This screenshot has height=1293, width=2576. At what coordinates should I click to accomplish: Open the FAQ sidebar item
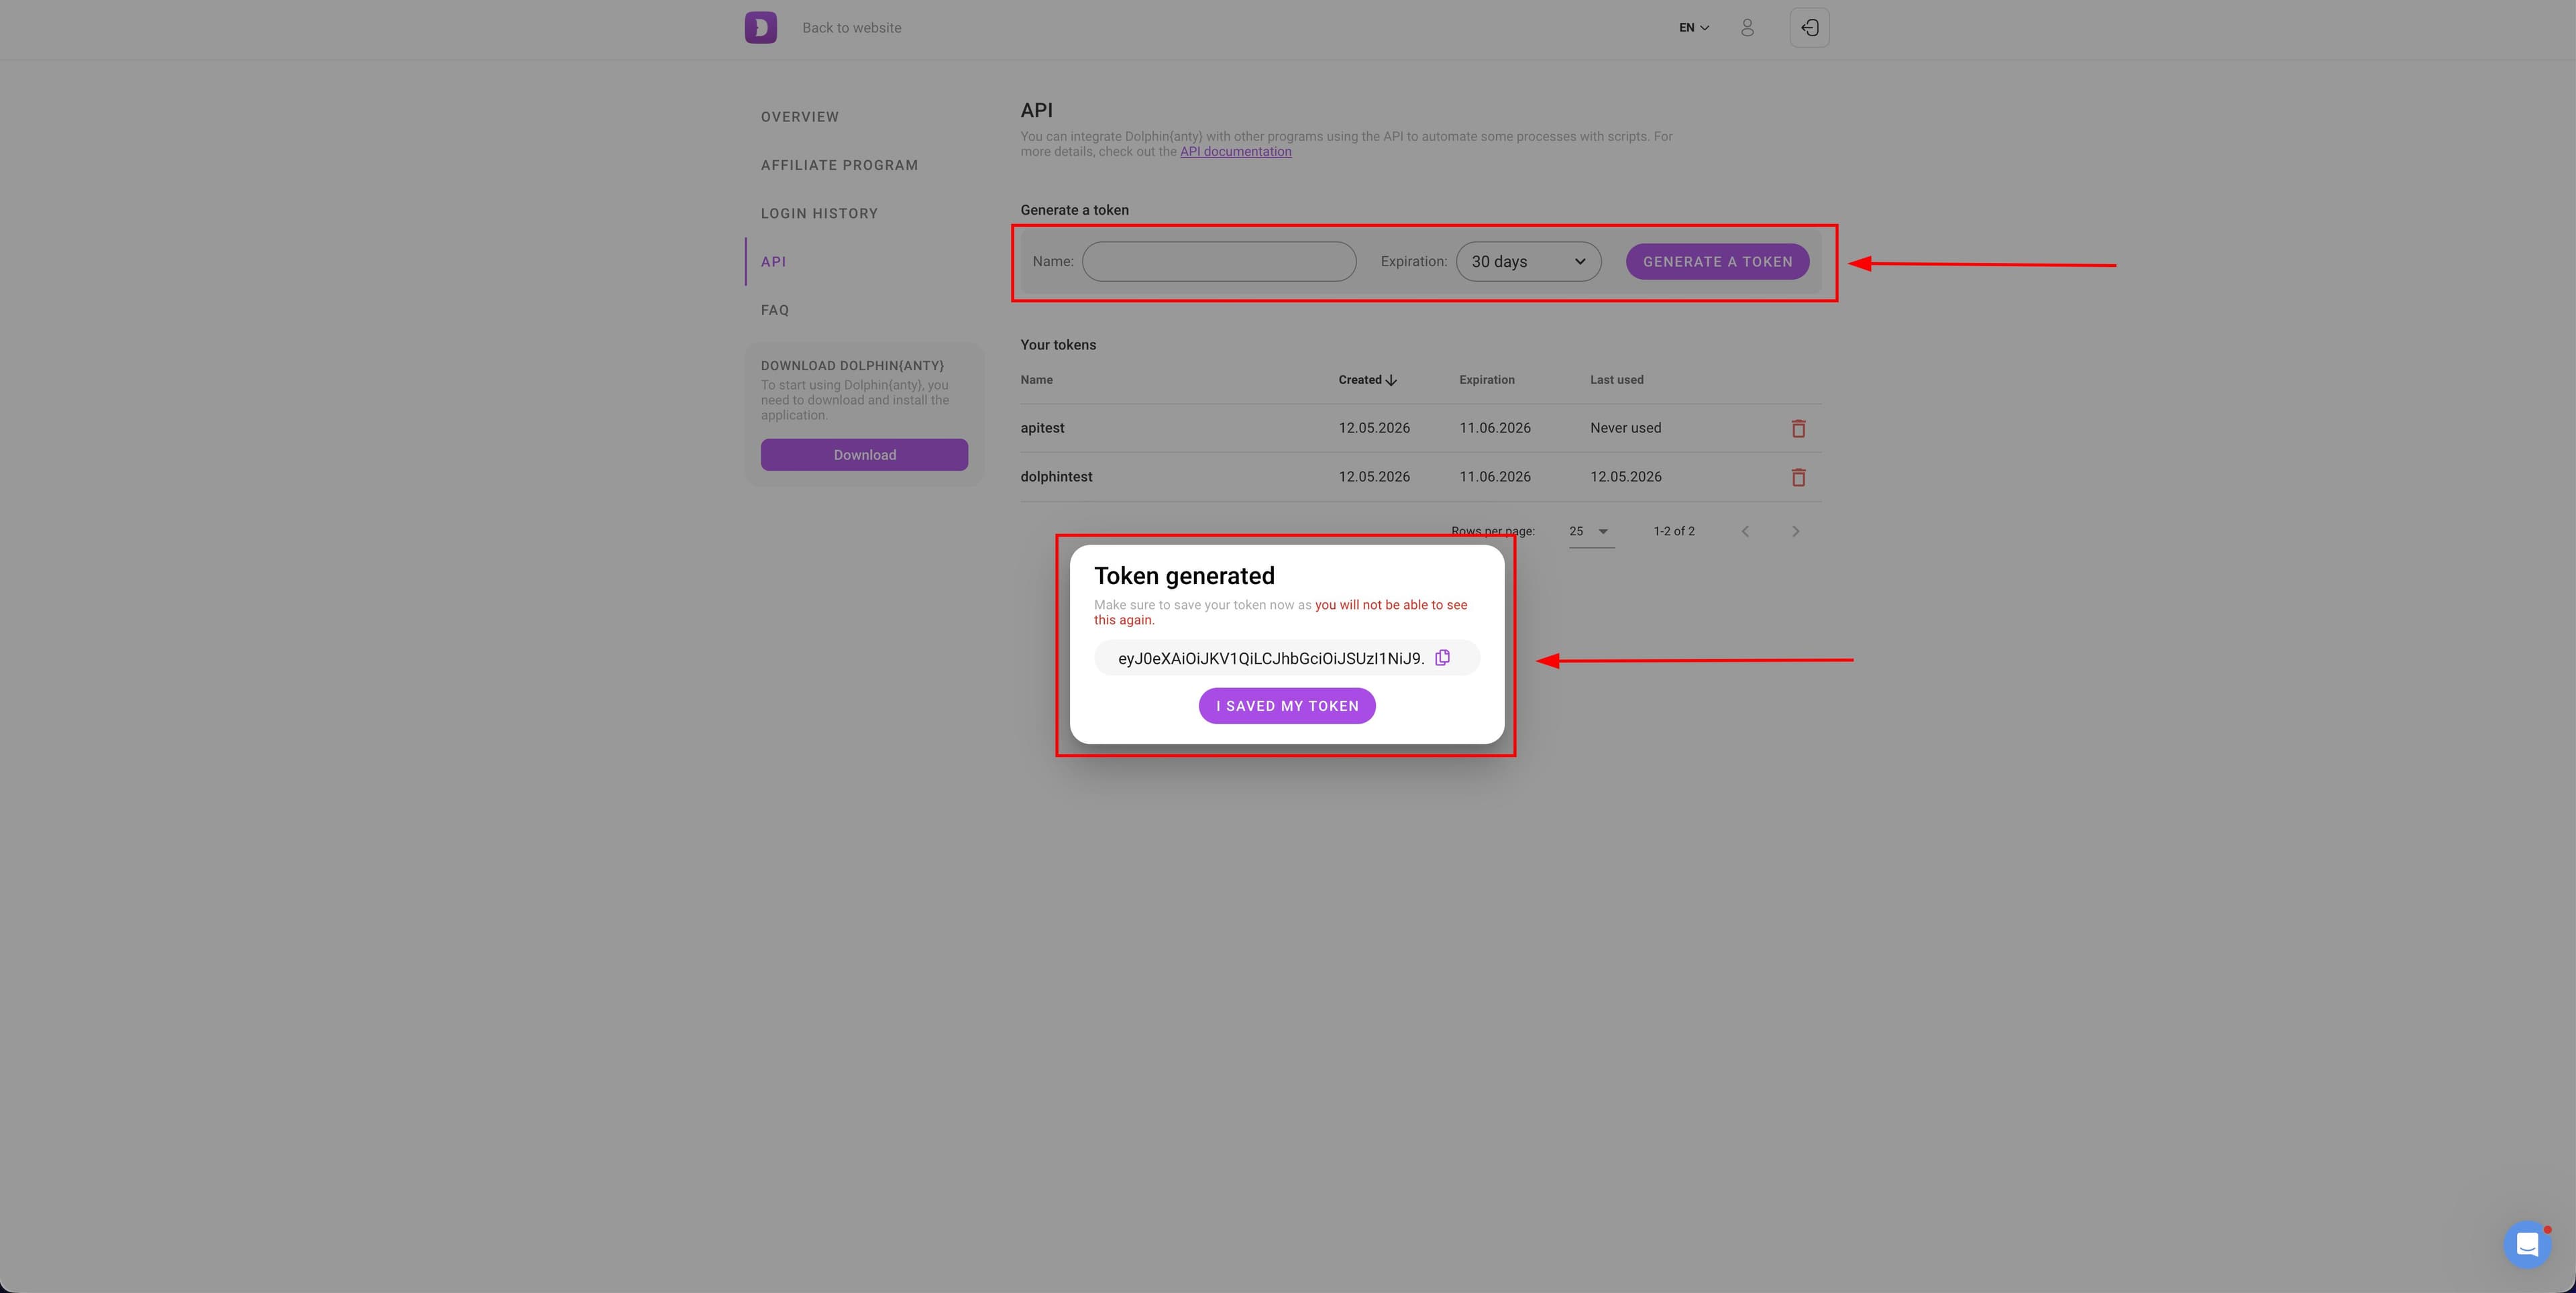pos(774,310)
